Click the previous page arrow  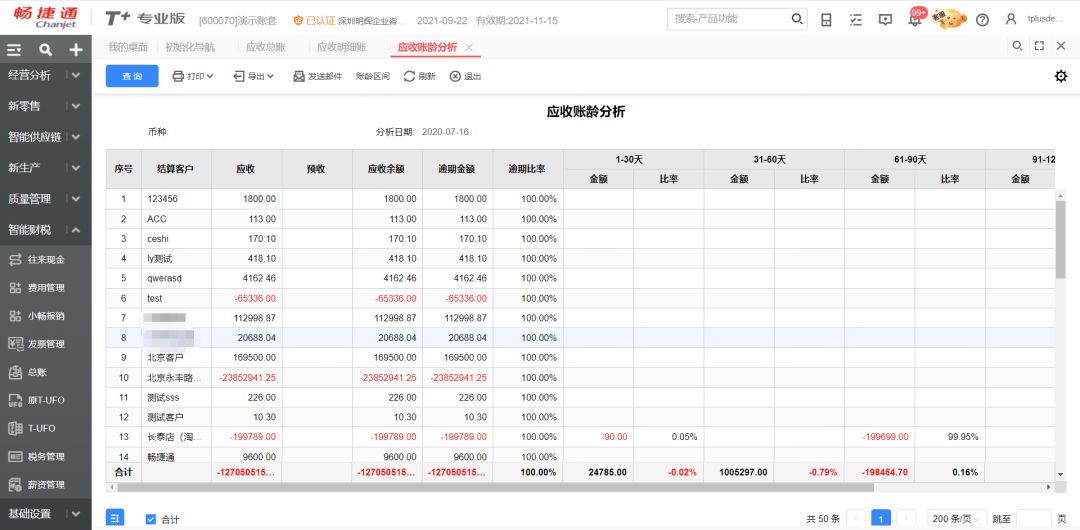(856, 518)
